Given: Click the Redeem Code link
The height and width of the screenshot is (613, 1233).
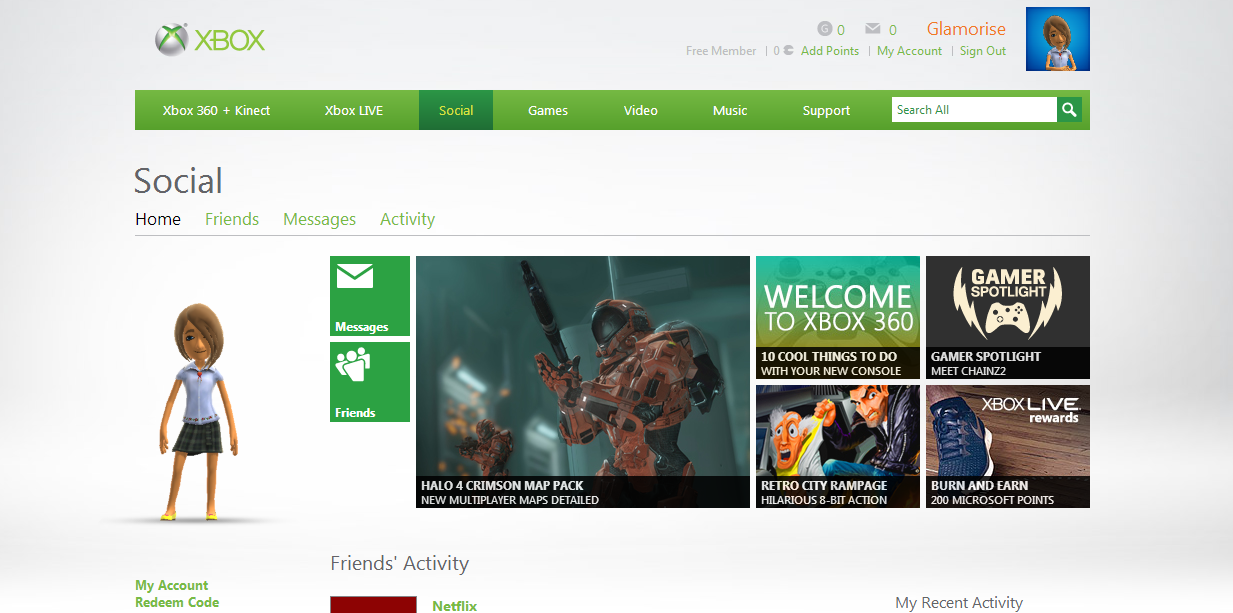Looking at the screenshot, I should 177,602.
